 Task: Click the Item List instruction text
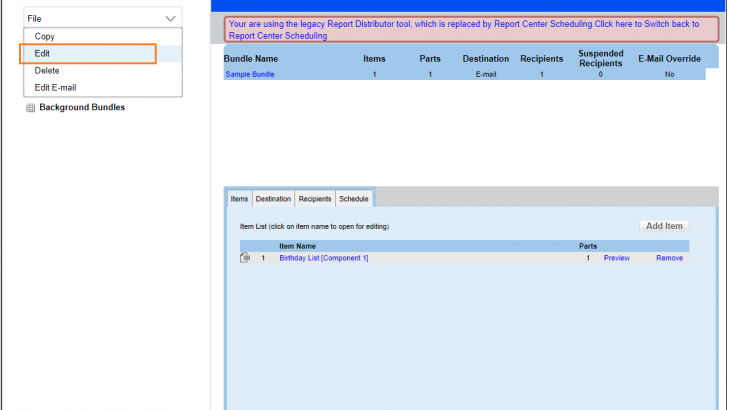click(x=314, y=227)
